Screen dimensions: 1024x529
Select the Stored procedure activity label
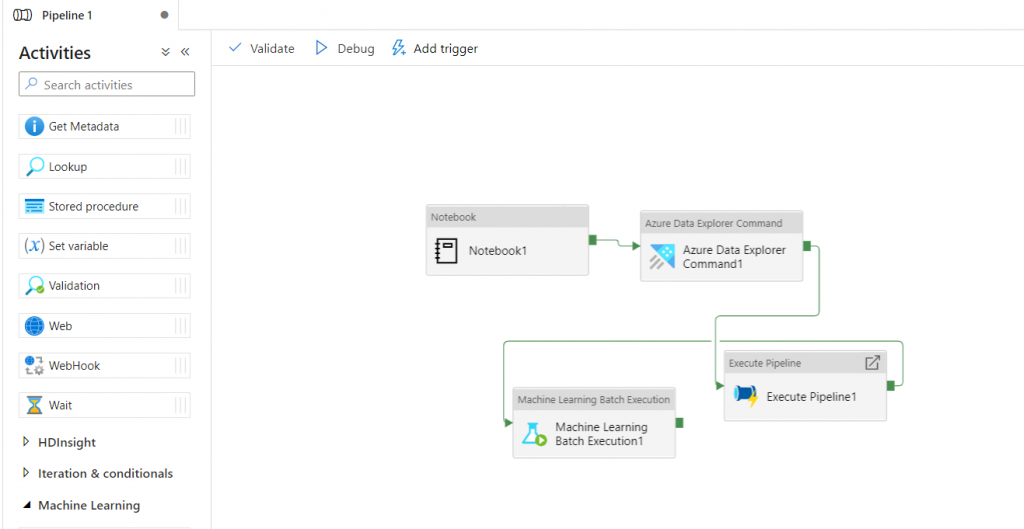pyautogui.click(x=93, y=206)
